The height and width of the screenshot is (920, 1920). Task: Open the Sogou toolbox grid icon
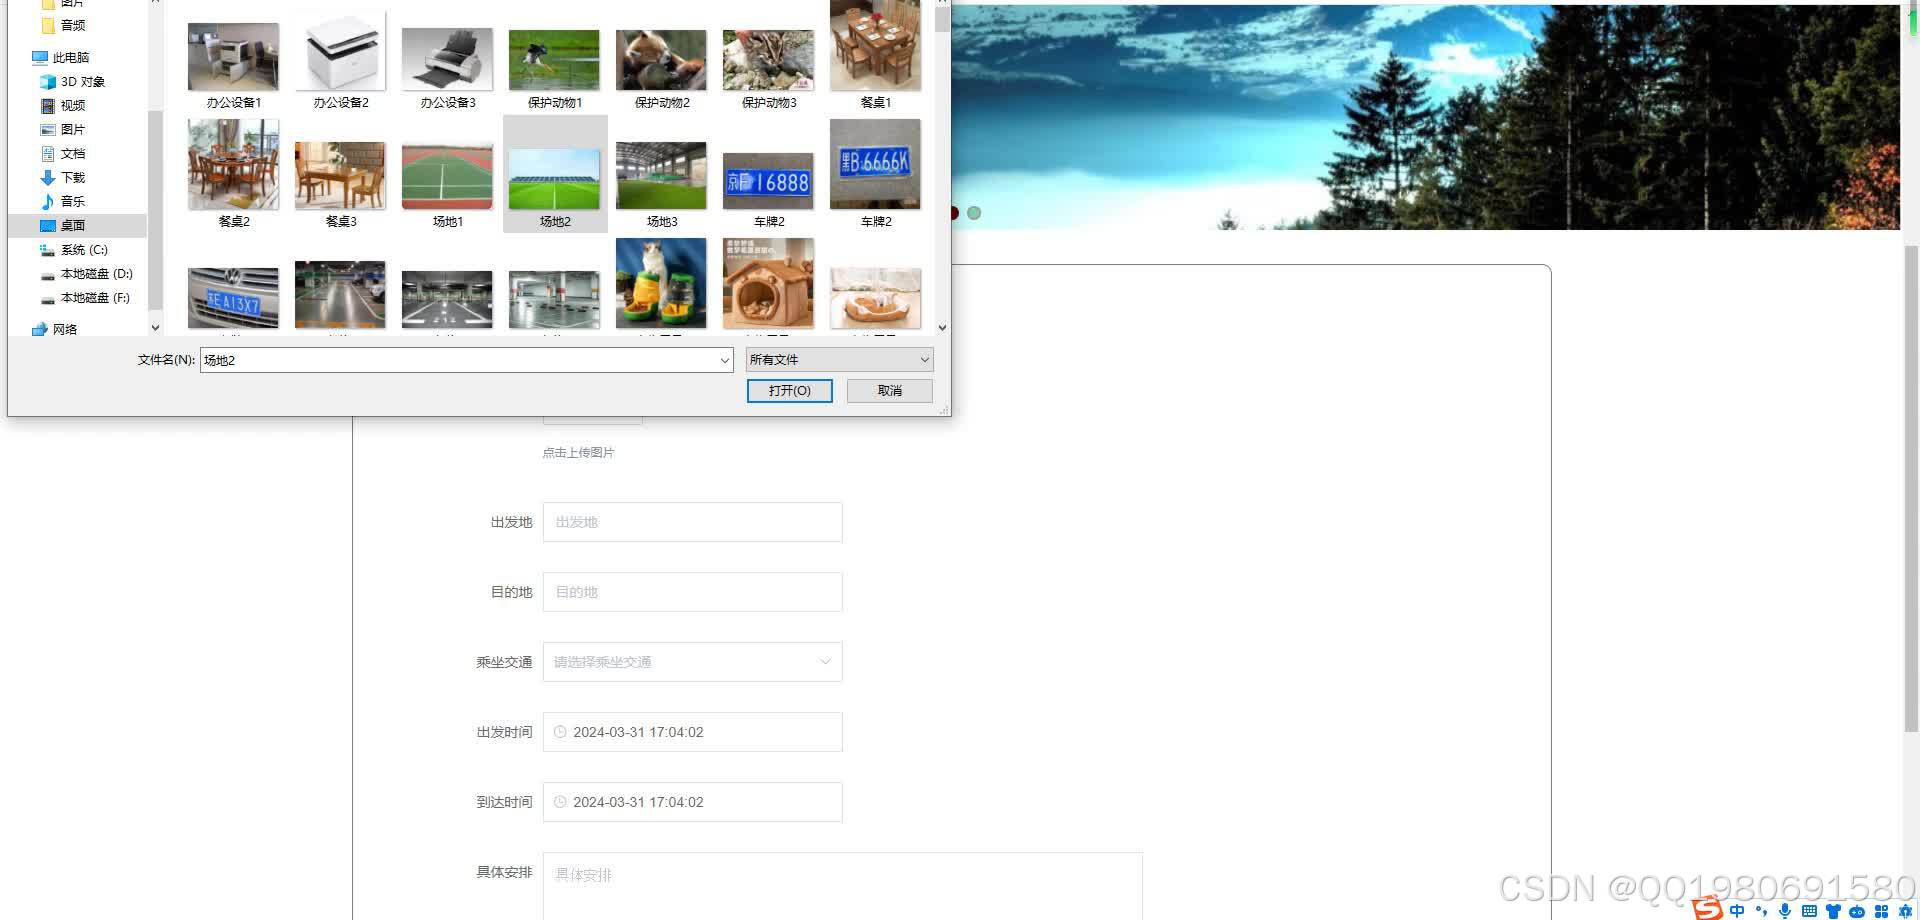(x=1881, y=911)
